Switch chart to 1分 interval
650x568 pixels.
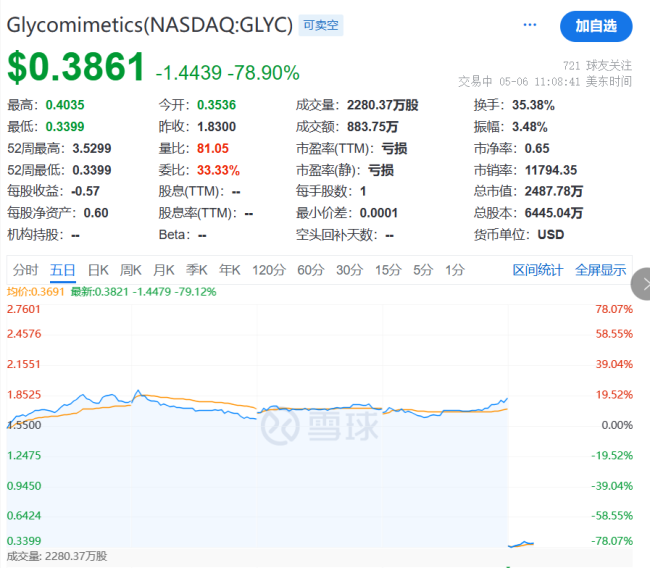455,270
